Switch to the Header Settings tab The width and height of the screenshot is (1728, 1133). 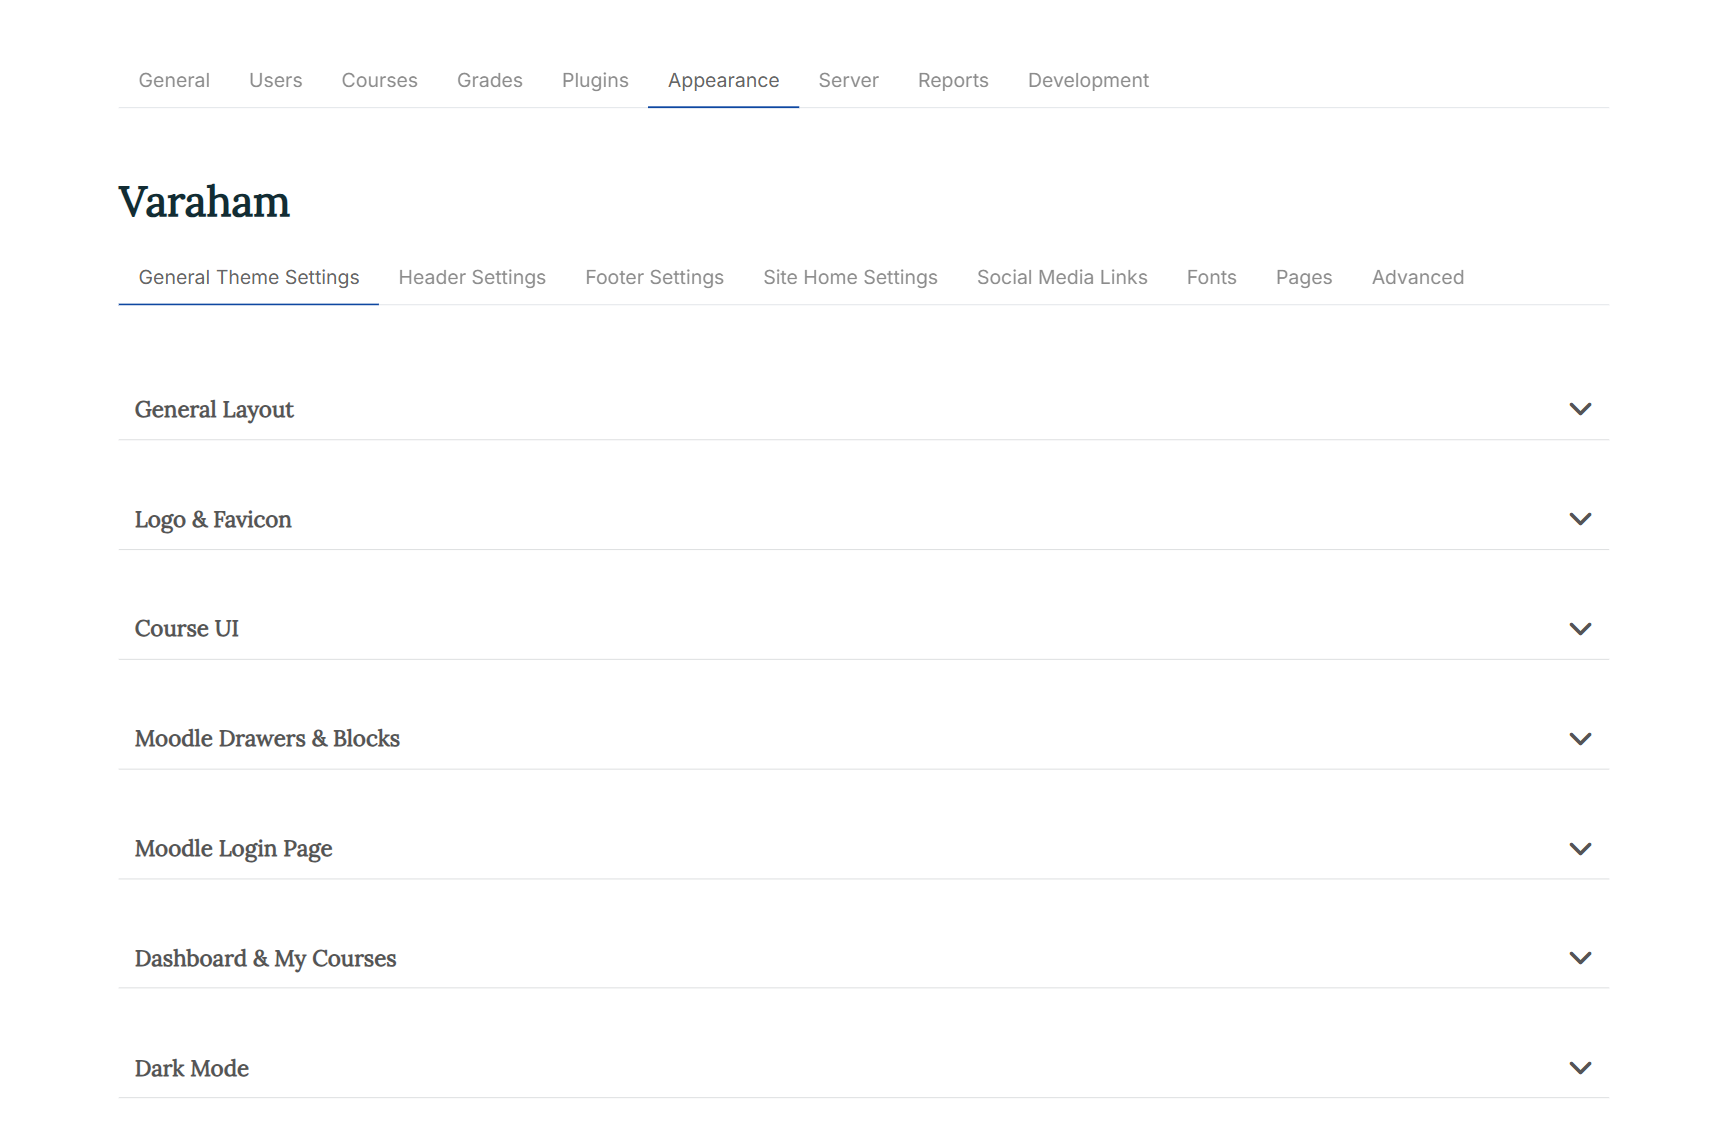[x=472, y=277]
